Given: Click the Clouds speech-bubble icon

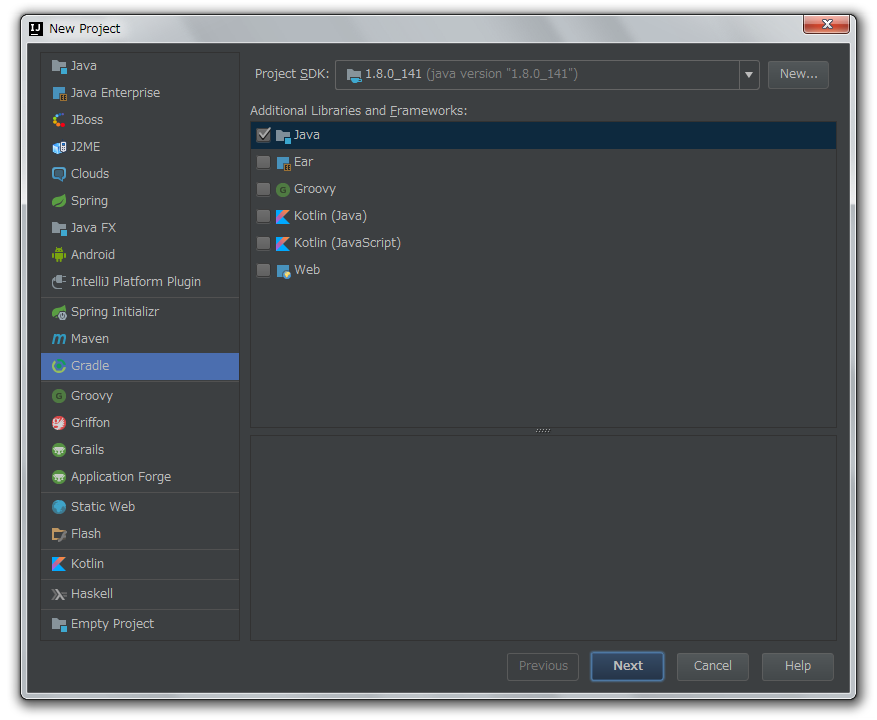Looking at the screenshot, I should [59, 174].
